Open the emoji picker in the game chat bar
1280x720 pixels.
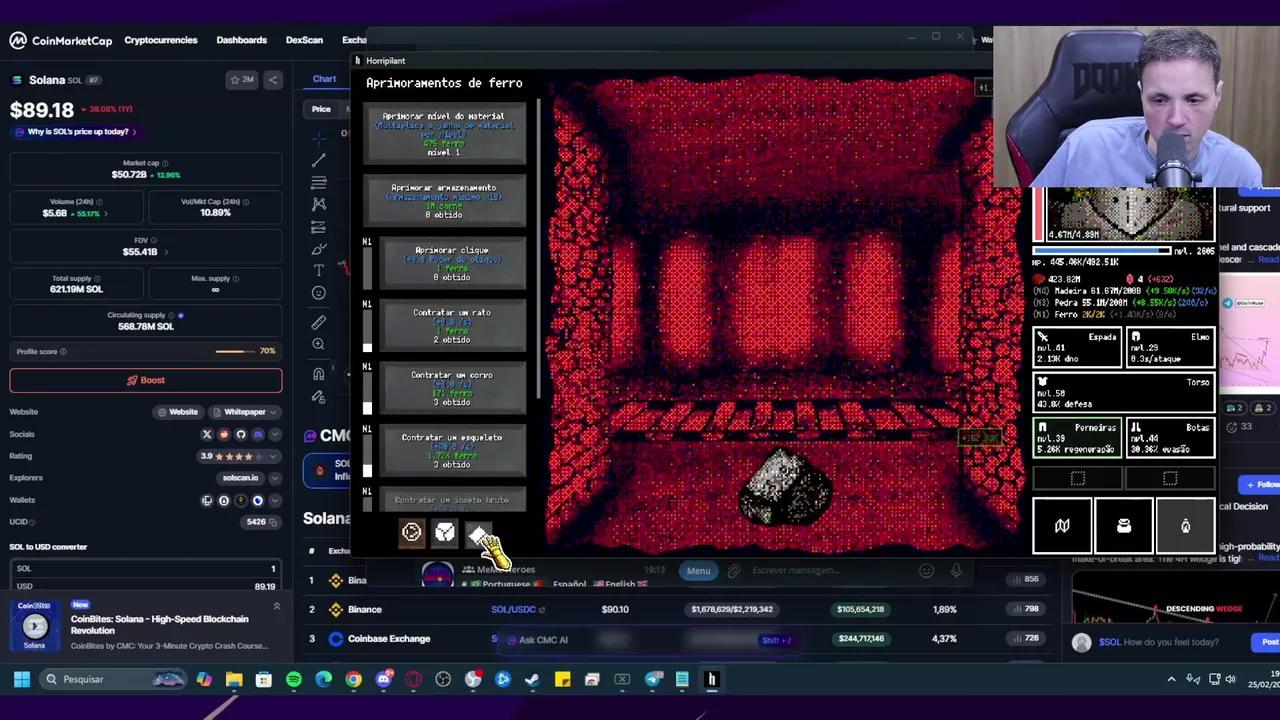[926, 570]
